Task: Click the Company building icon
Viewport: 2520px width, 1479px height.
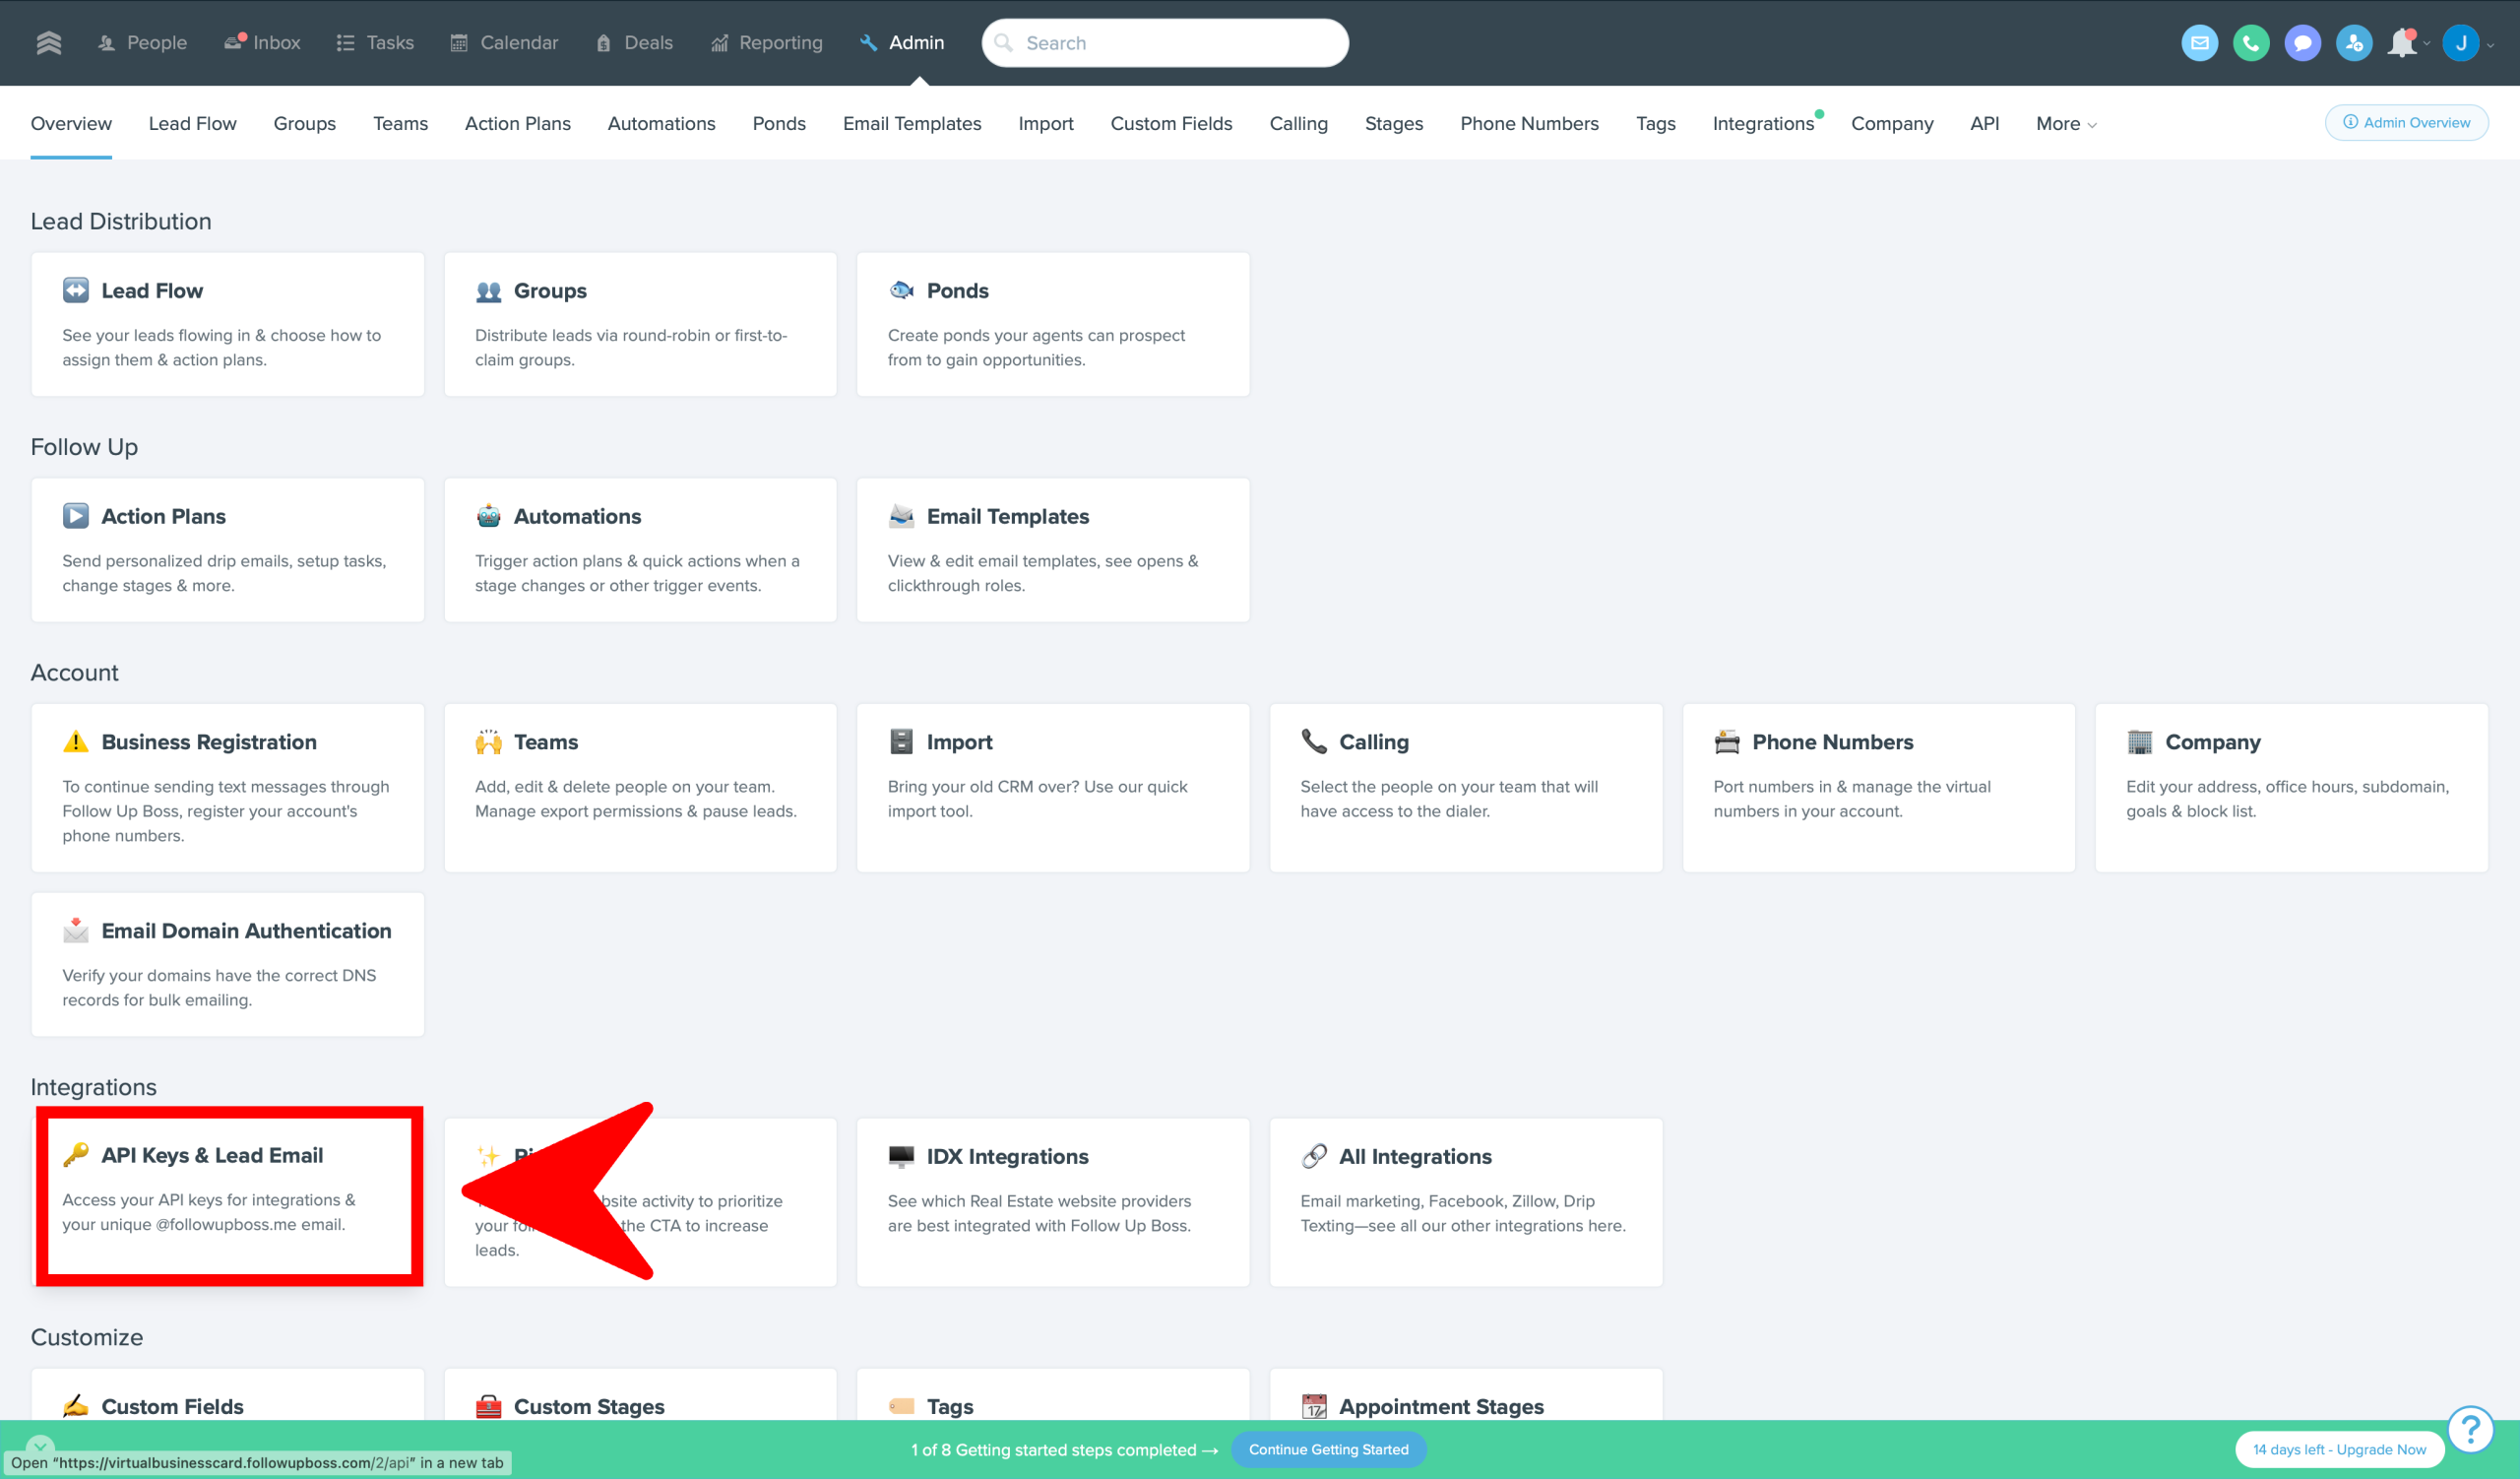Action: coord(2139,742)
